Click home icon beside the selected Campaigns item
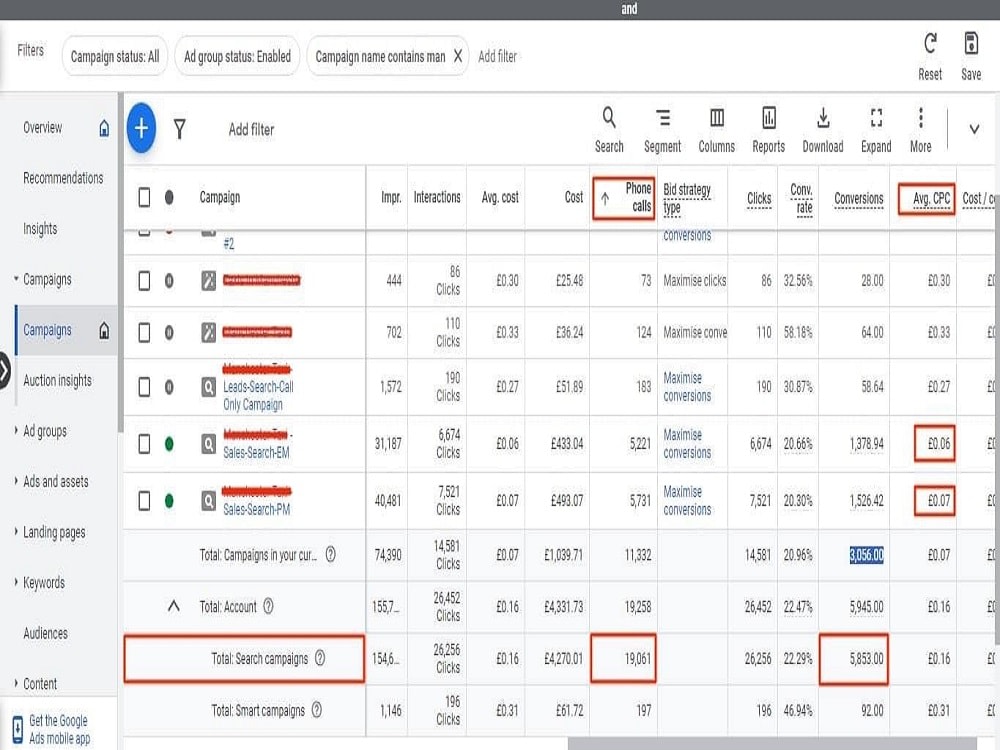1000x750 pixels. click(104, 330)
